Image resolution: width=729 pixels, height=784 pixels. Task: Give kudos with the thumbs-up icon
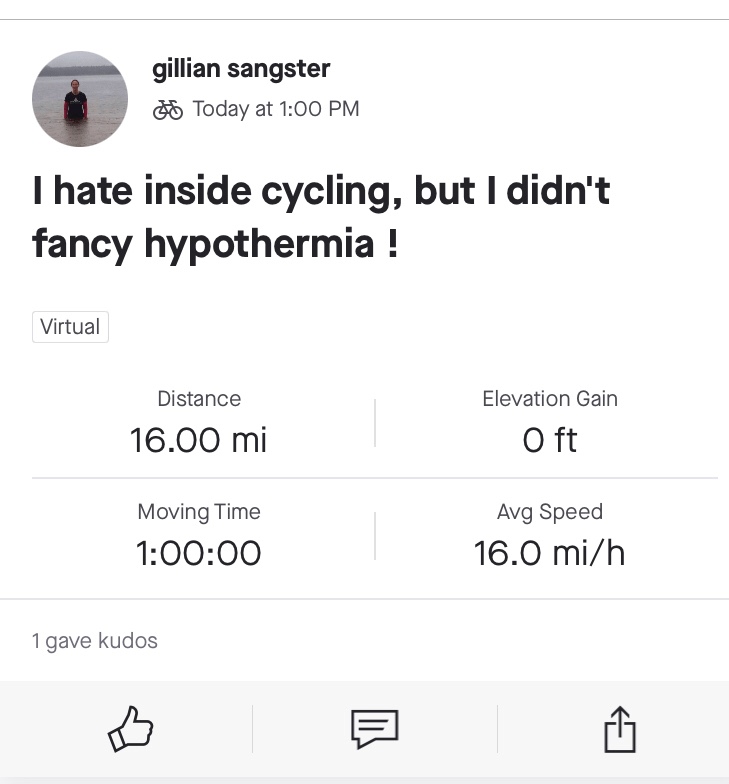click(x=131, y=729)
